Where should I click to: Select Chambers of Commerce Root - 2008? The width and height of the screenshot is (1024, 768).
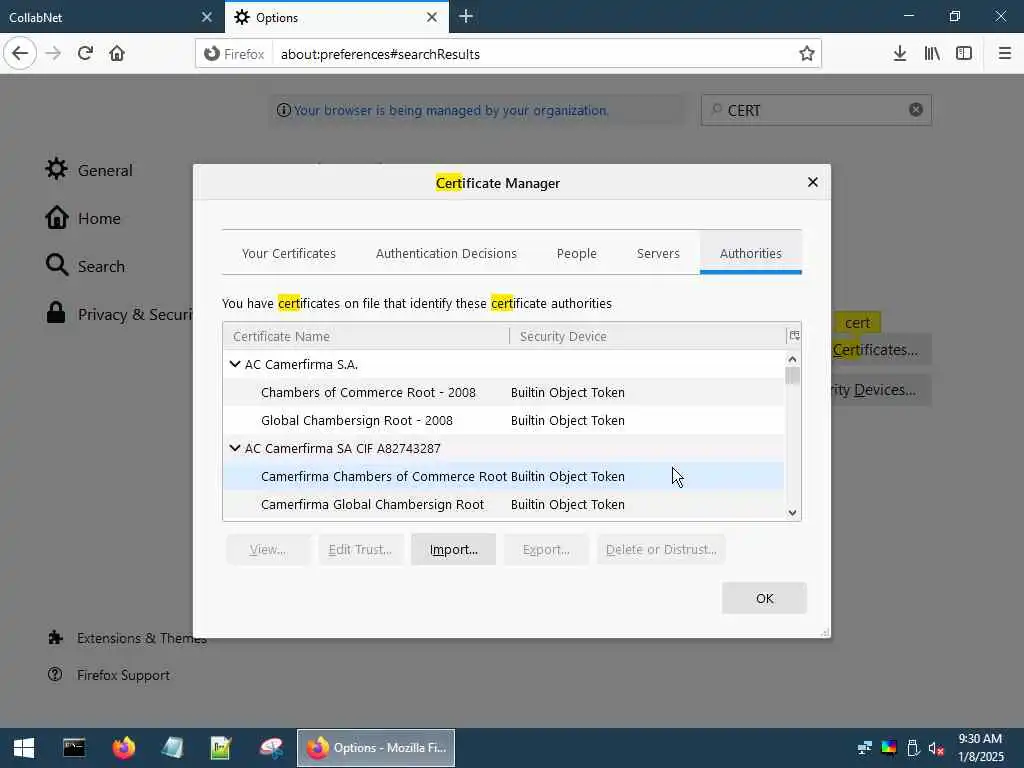tap(504, 392)
